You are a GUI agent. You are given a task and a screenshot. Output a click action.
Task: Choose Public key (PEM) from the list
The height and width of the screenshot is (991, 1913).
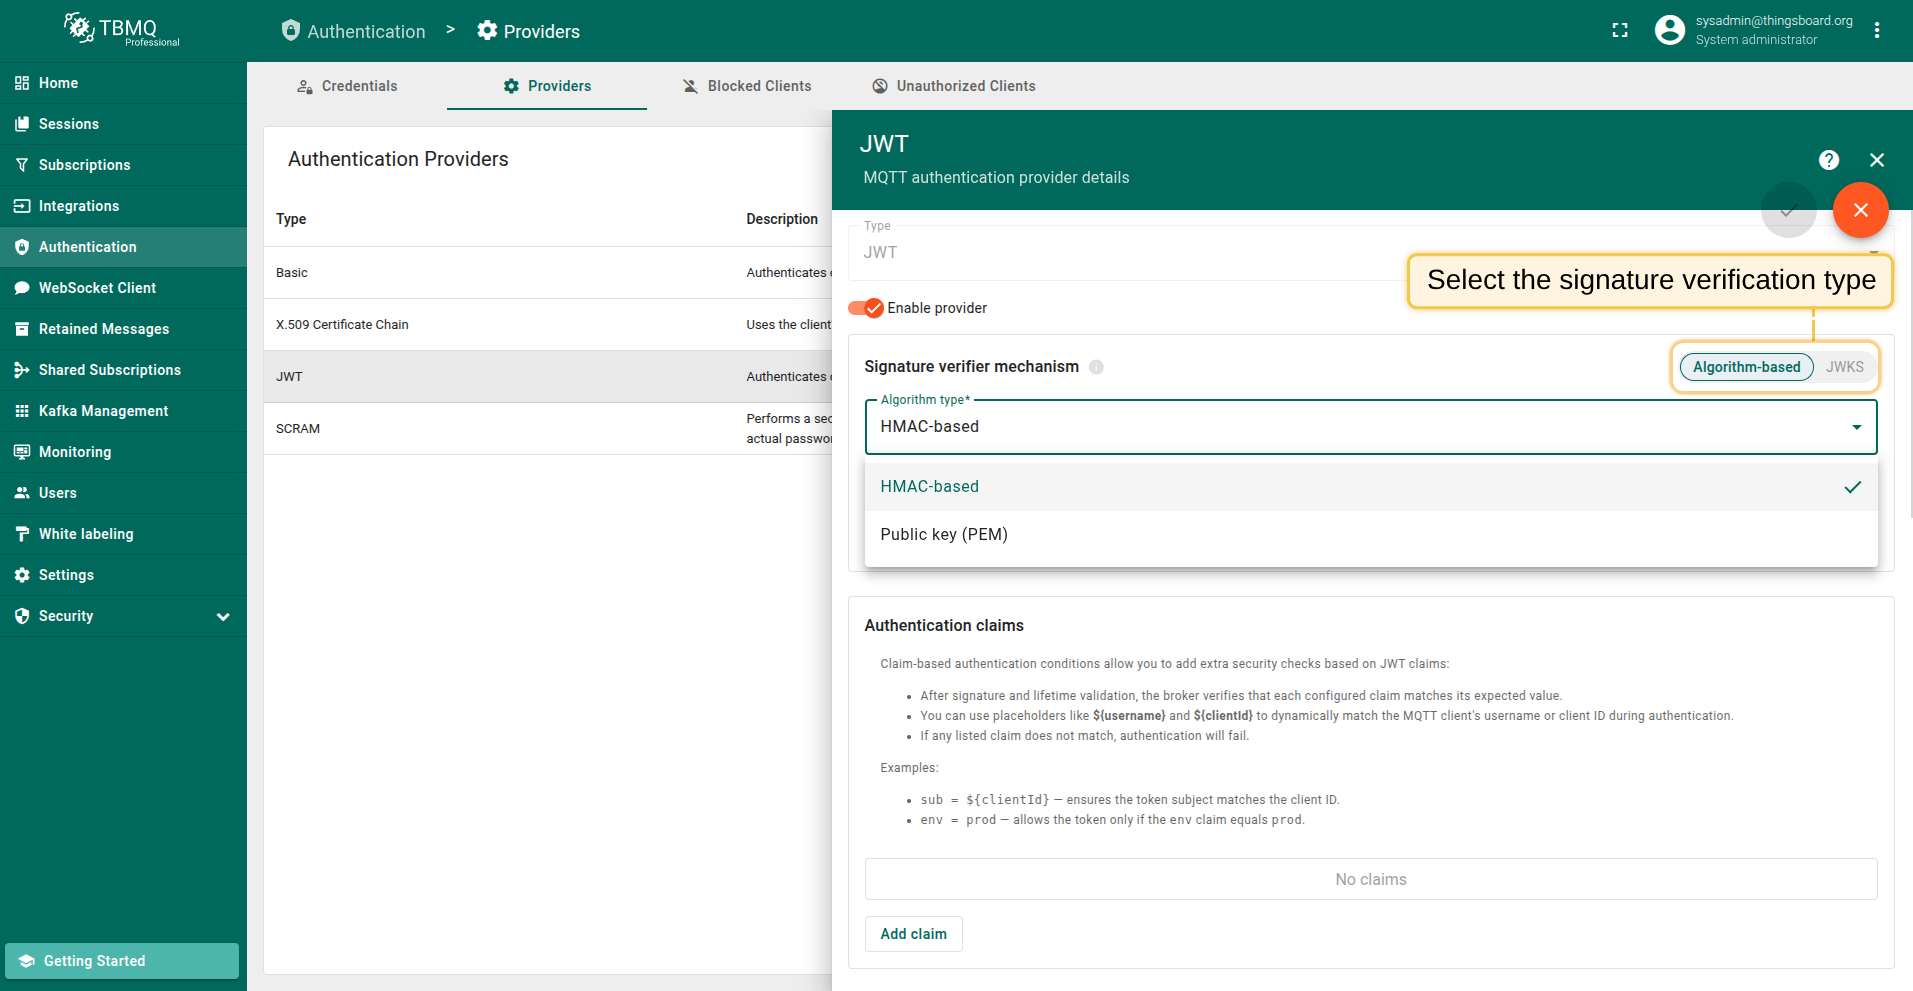point(944,535)
